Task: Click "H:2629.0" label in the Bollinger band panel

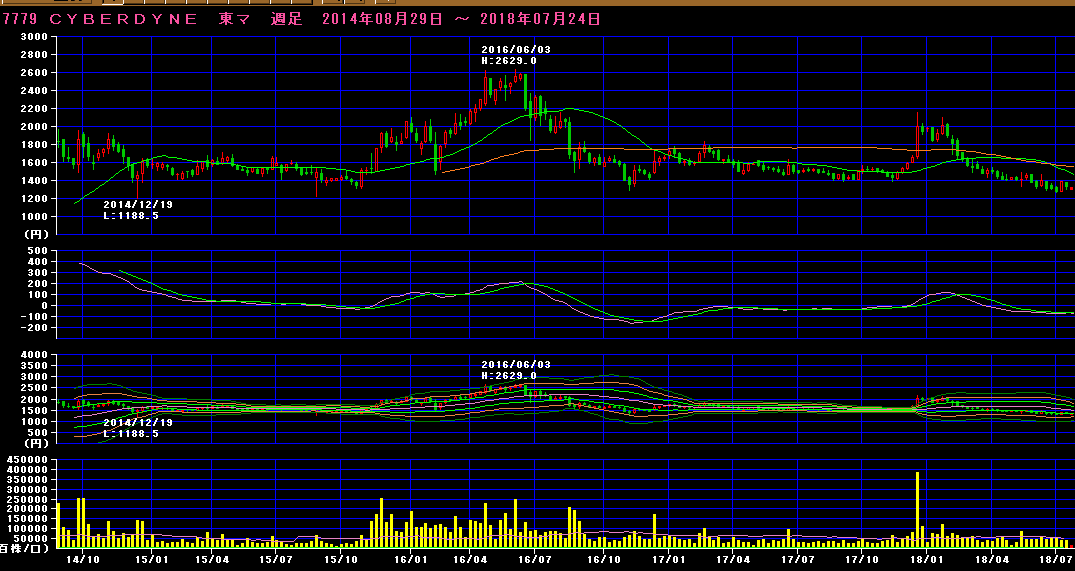Action: pyautogui.click(x=509, y=376)
